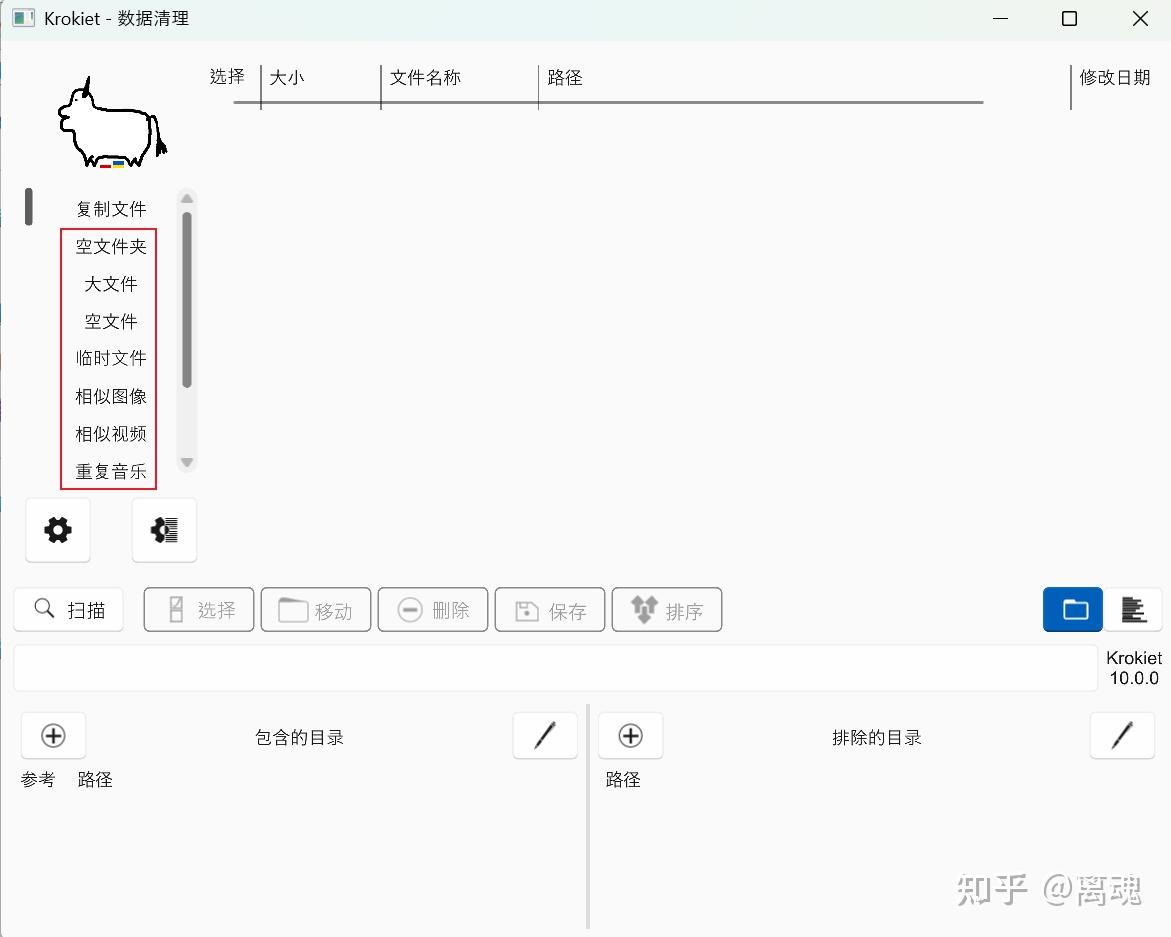Add an included directory with plus icon
1171x937 pixels.
(x=53, y=736)
